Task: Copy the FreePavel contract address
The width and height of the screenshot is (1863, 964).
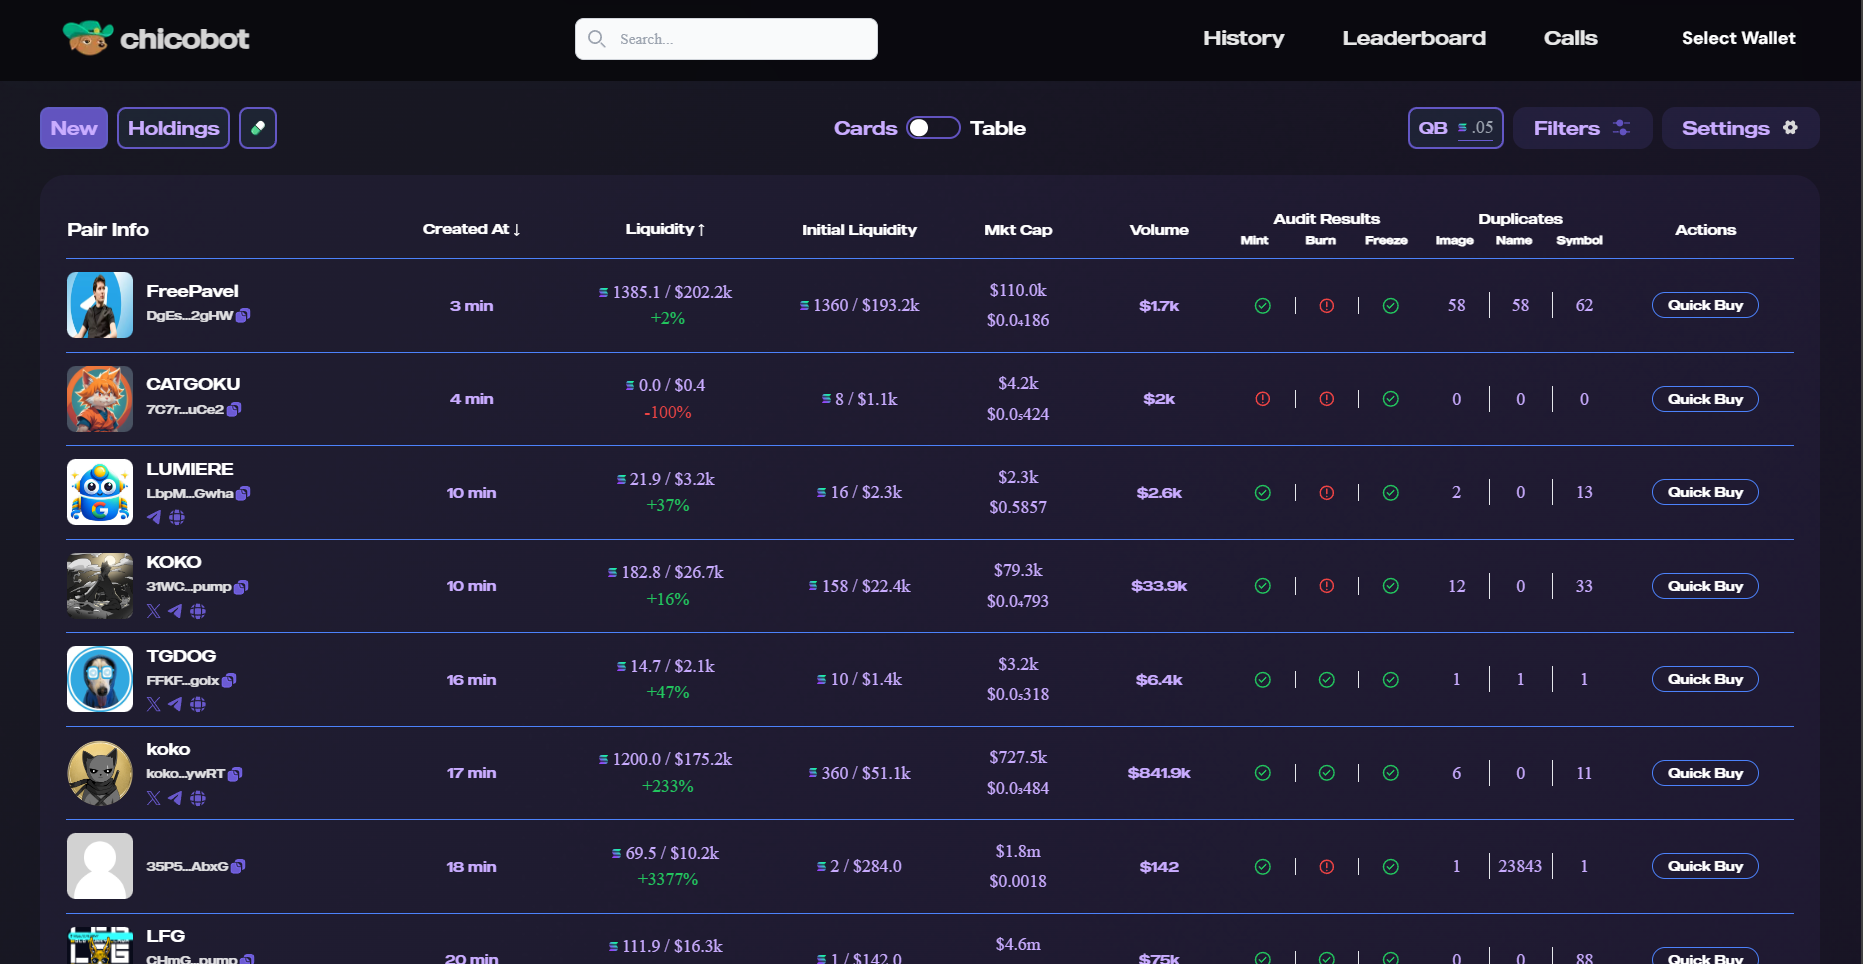Action: tap(243, 316)
